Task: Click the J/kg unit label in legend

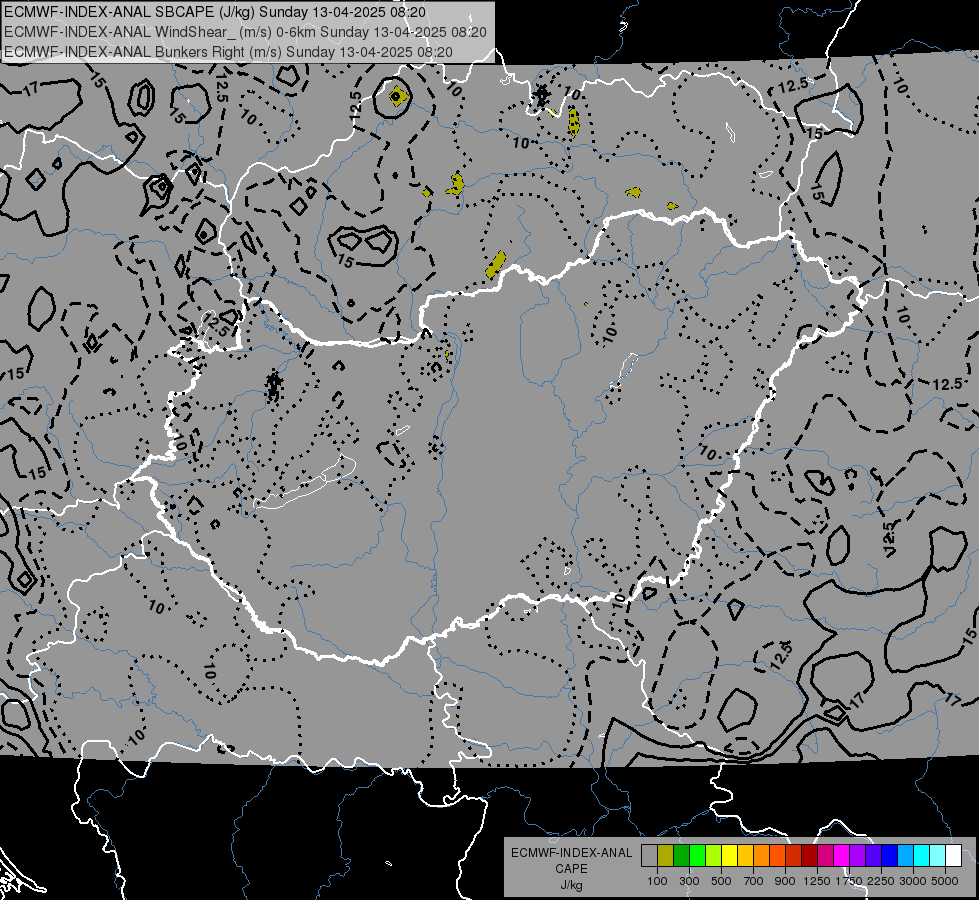Action: click(x=571, y=885)
